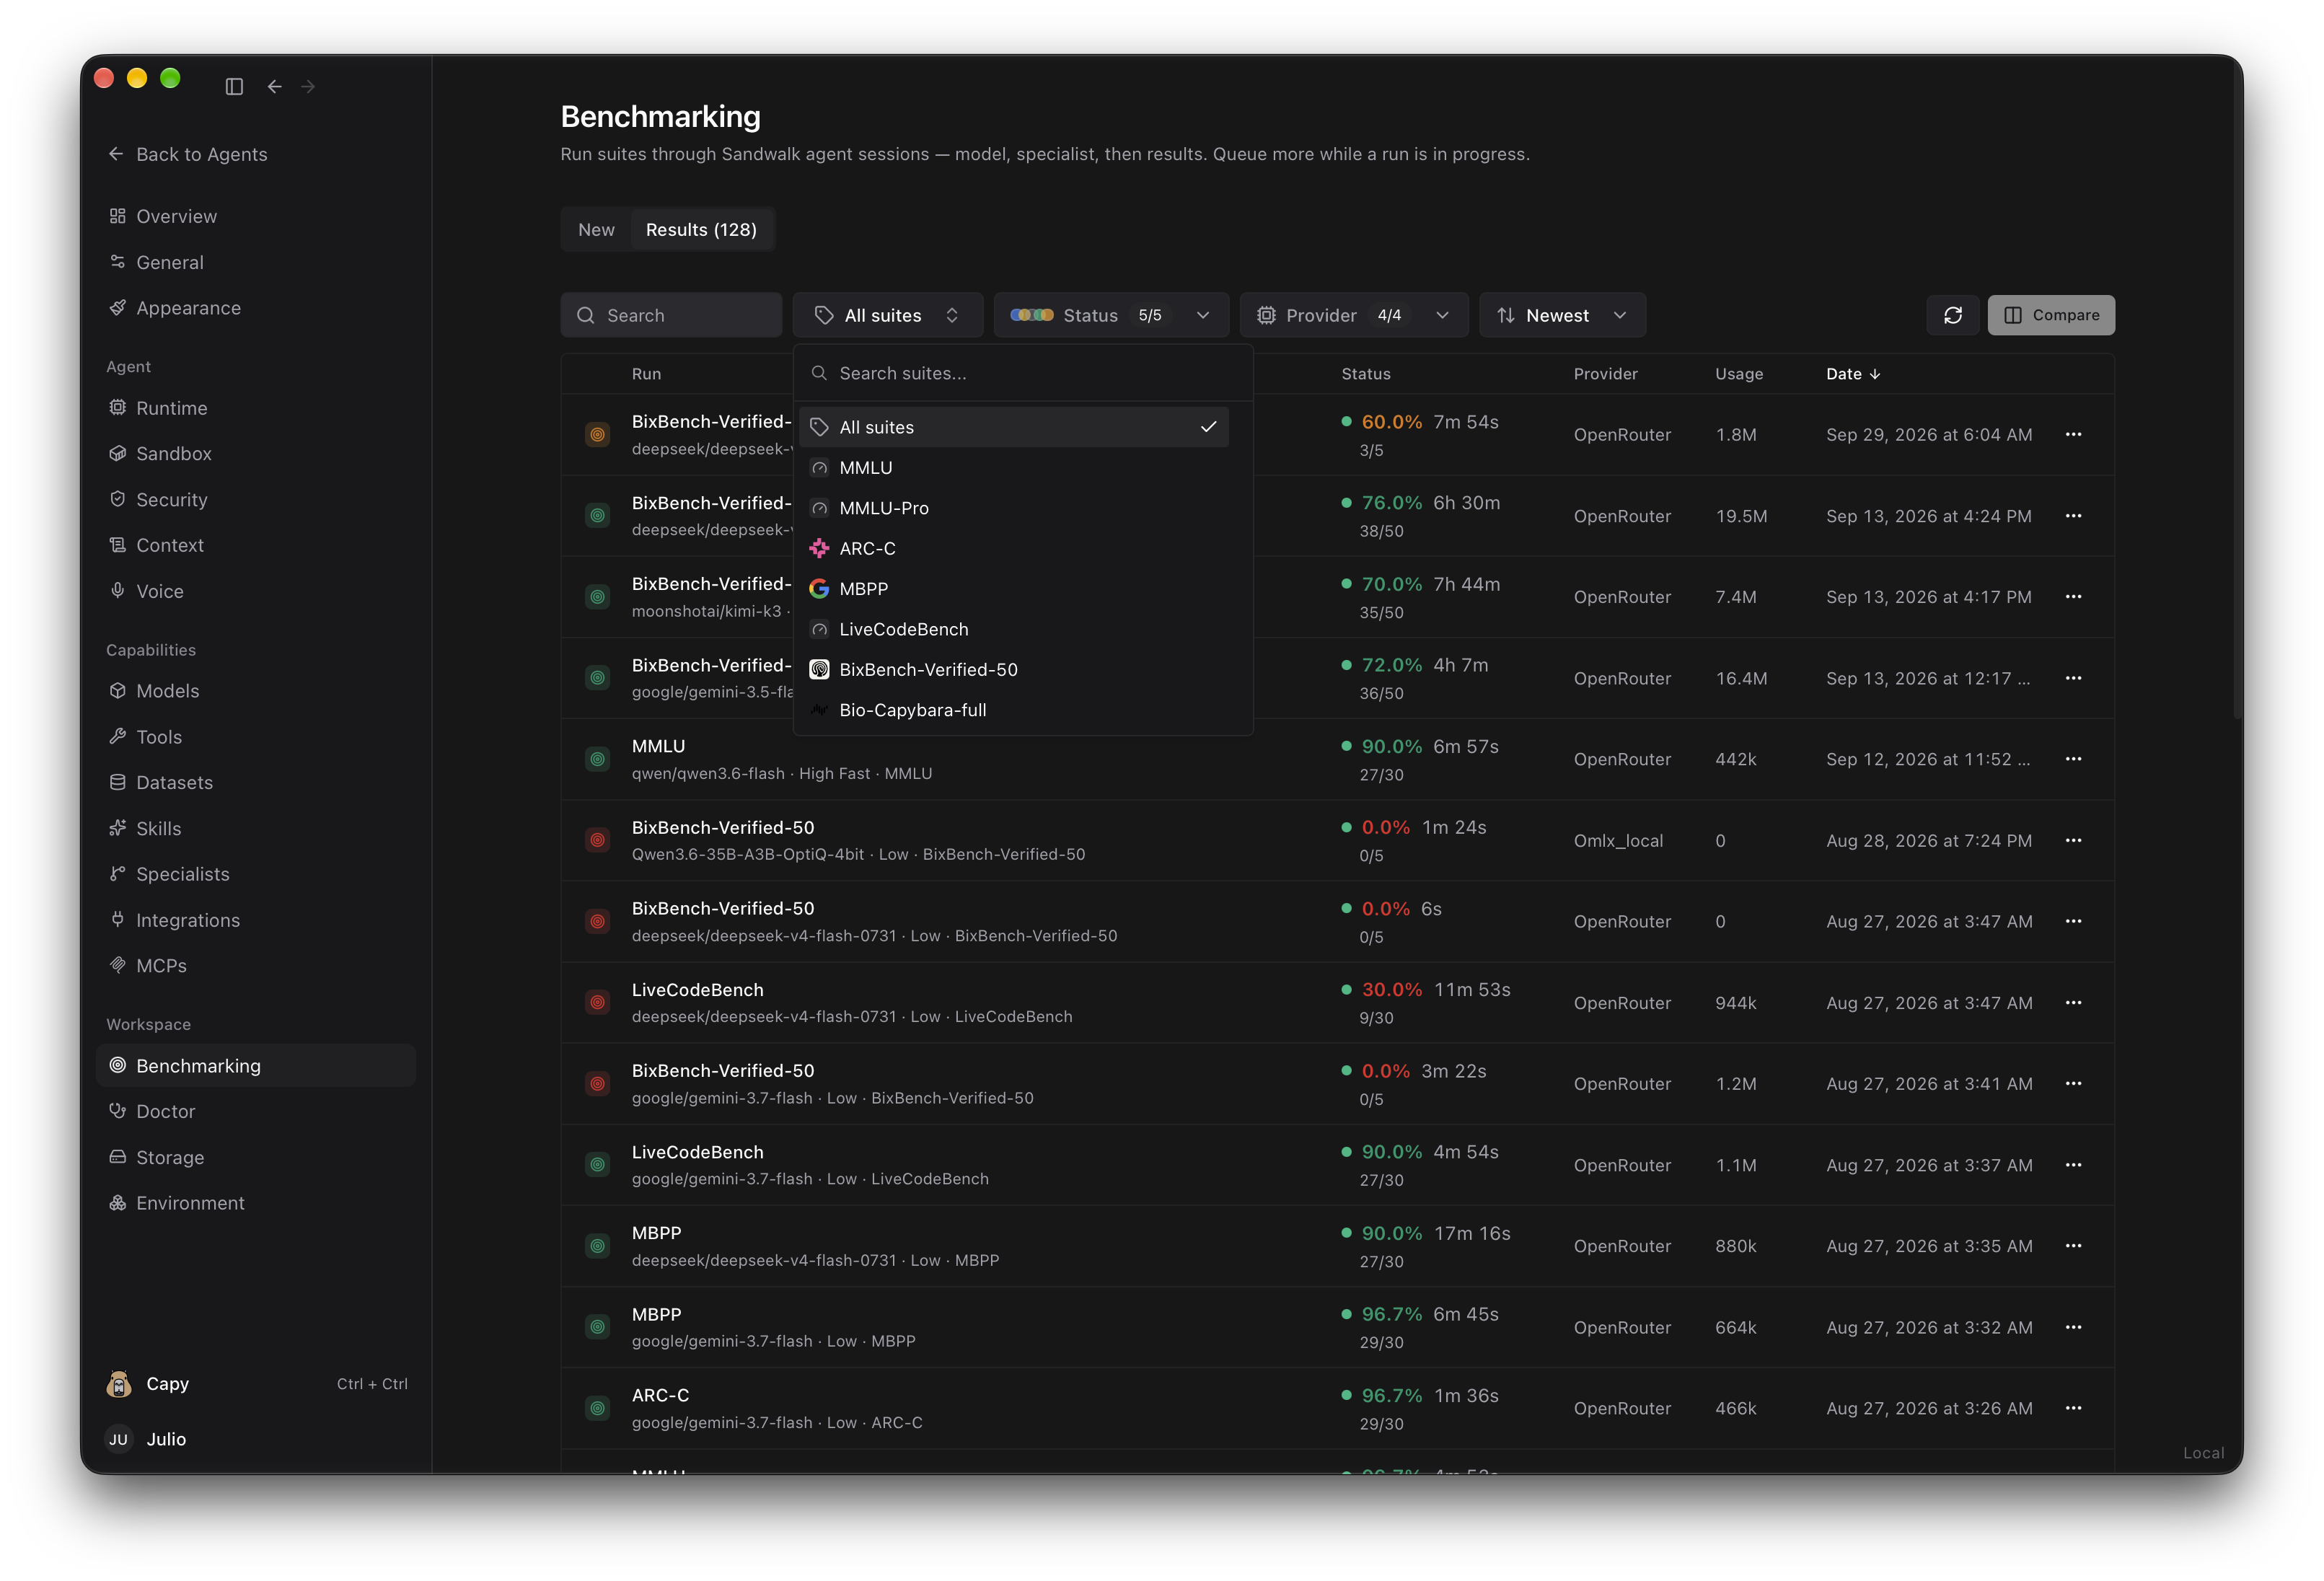The image size is (2324, 1581).
Task: Choose Bio-Capybara-full from suites list
Action: (x=1014, y=710)
